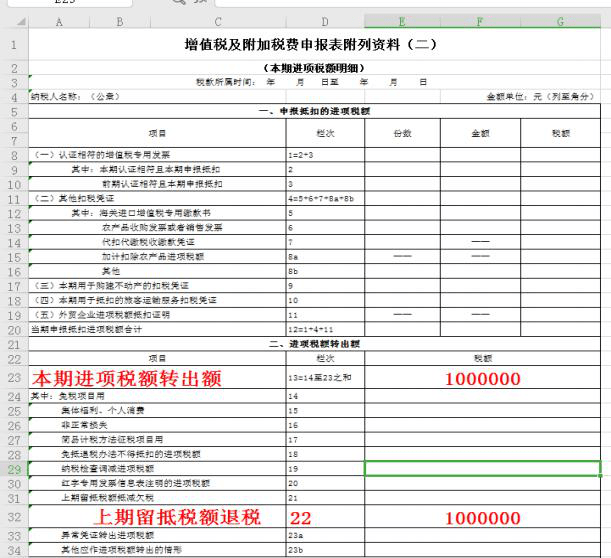The height and width of the screenshot is (558, 611).
Task: Click 免抵退税办法不得抵扣的进项税额 cell
Action: 157,454
